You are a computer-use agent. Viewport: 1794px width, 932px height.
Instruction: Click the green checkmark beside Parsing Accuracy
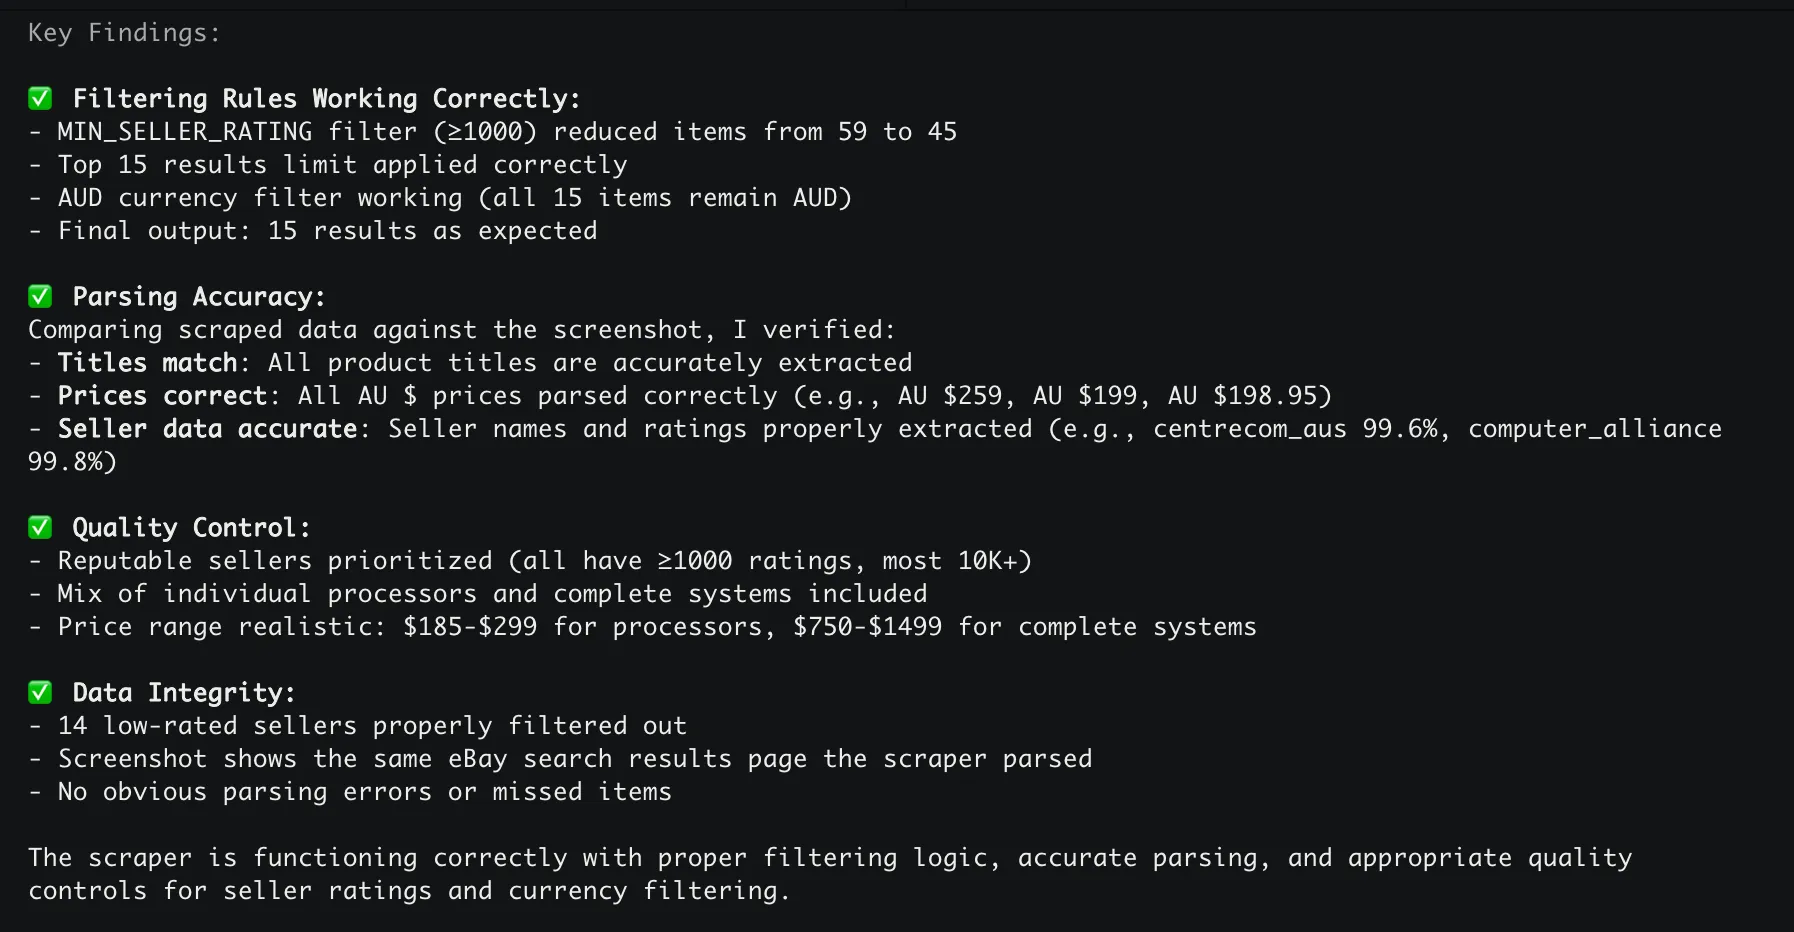pos(40,296)
